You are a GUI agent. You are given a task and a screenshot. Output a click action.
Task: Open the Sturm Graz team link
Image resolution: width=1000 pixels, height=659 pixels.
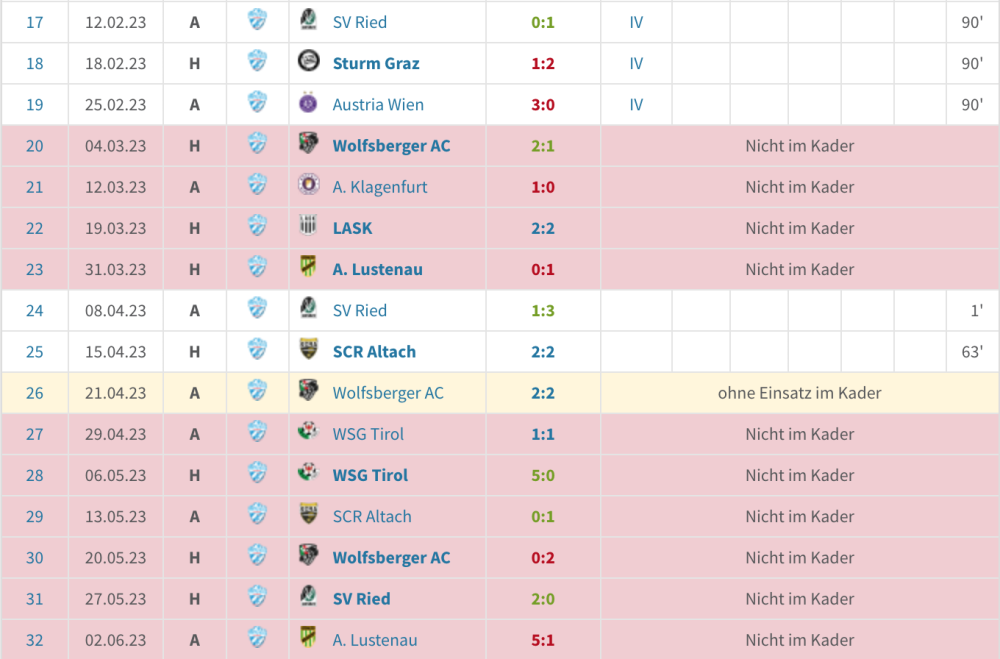[376, 63]
